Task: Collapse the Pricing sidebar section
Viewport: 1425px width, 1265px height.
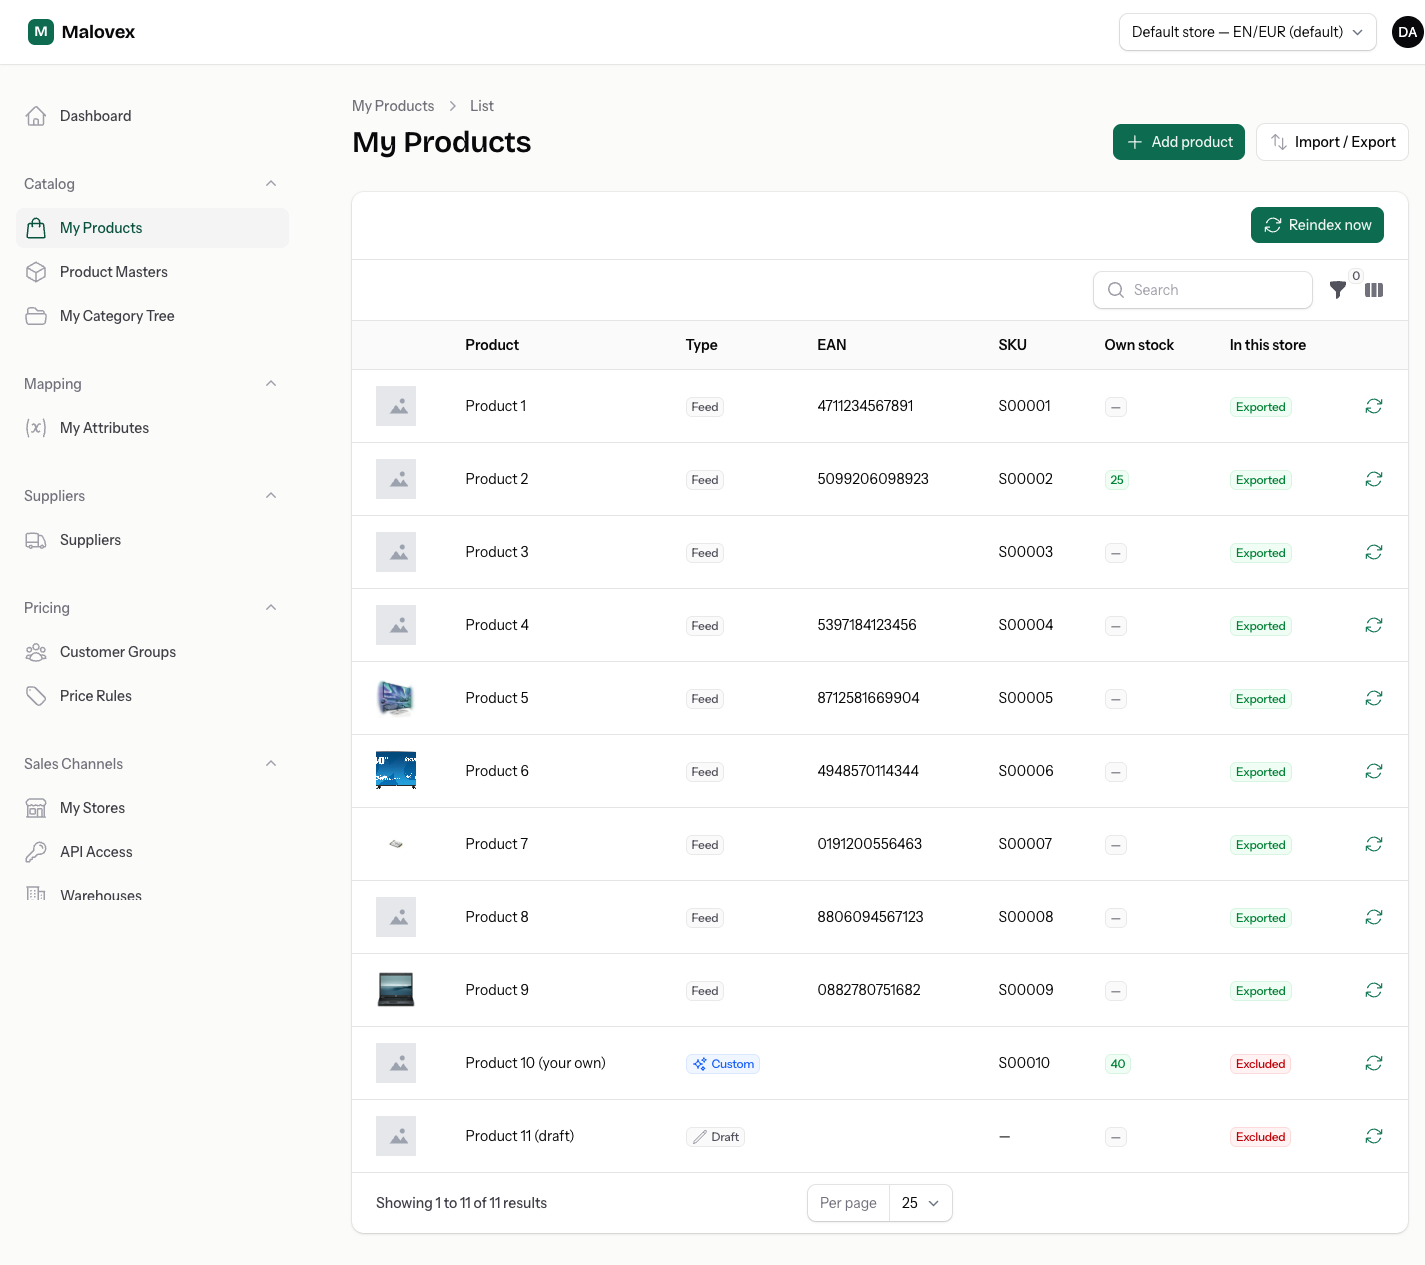Action: coord(271,608)
